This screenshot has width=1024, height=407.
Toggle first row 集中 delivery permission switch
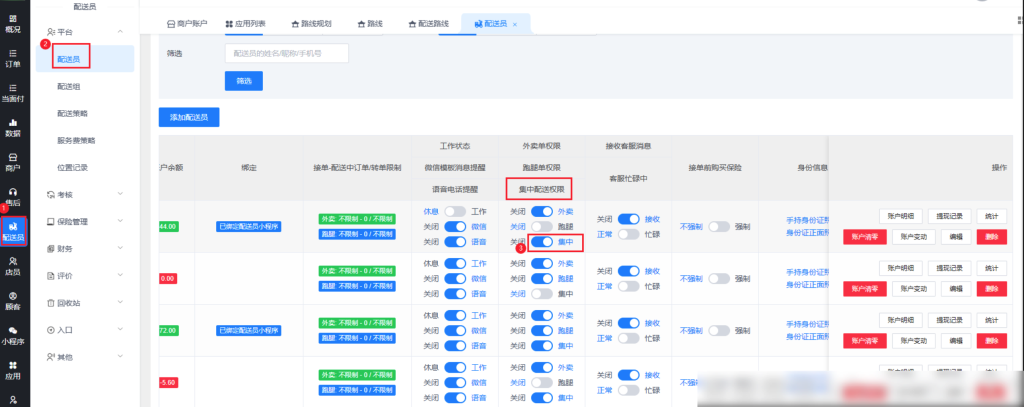pyautogui.click(x=541, y=242)
